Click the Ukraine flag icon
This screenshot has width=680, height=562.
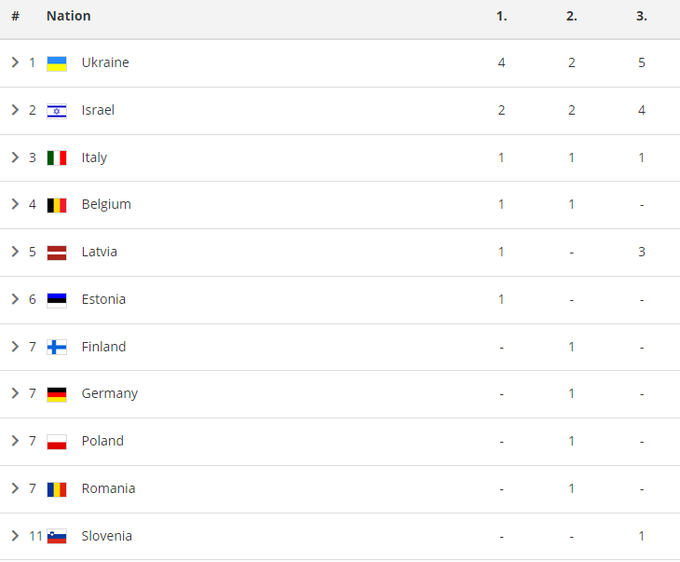pos(57,63)
